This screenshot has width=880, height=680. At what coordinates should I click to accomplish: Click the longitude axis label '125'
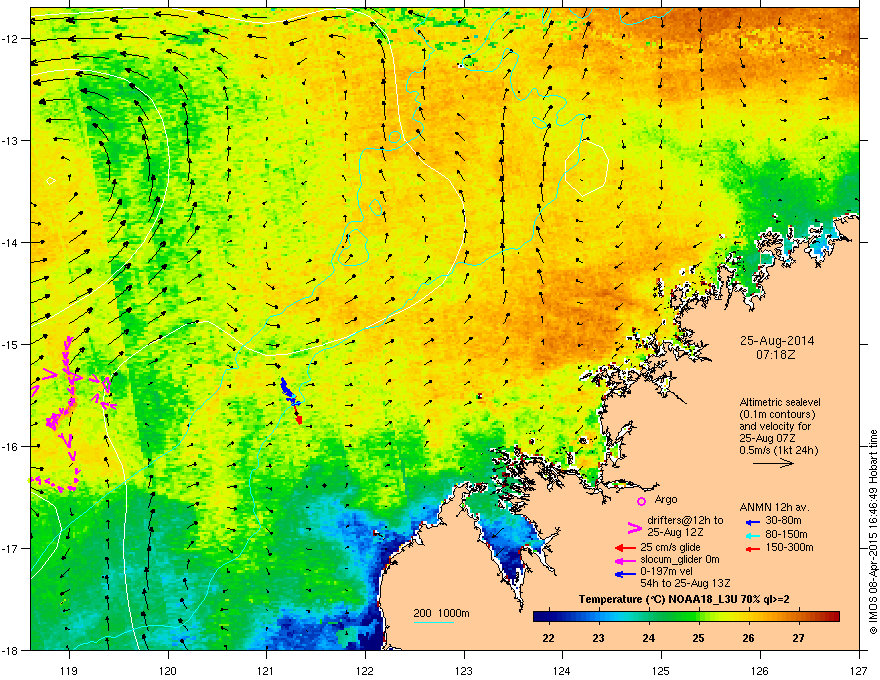661,670
